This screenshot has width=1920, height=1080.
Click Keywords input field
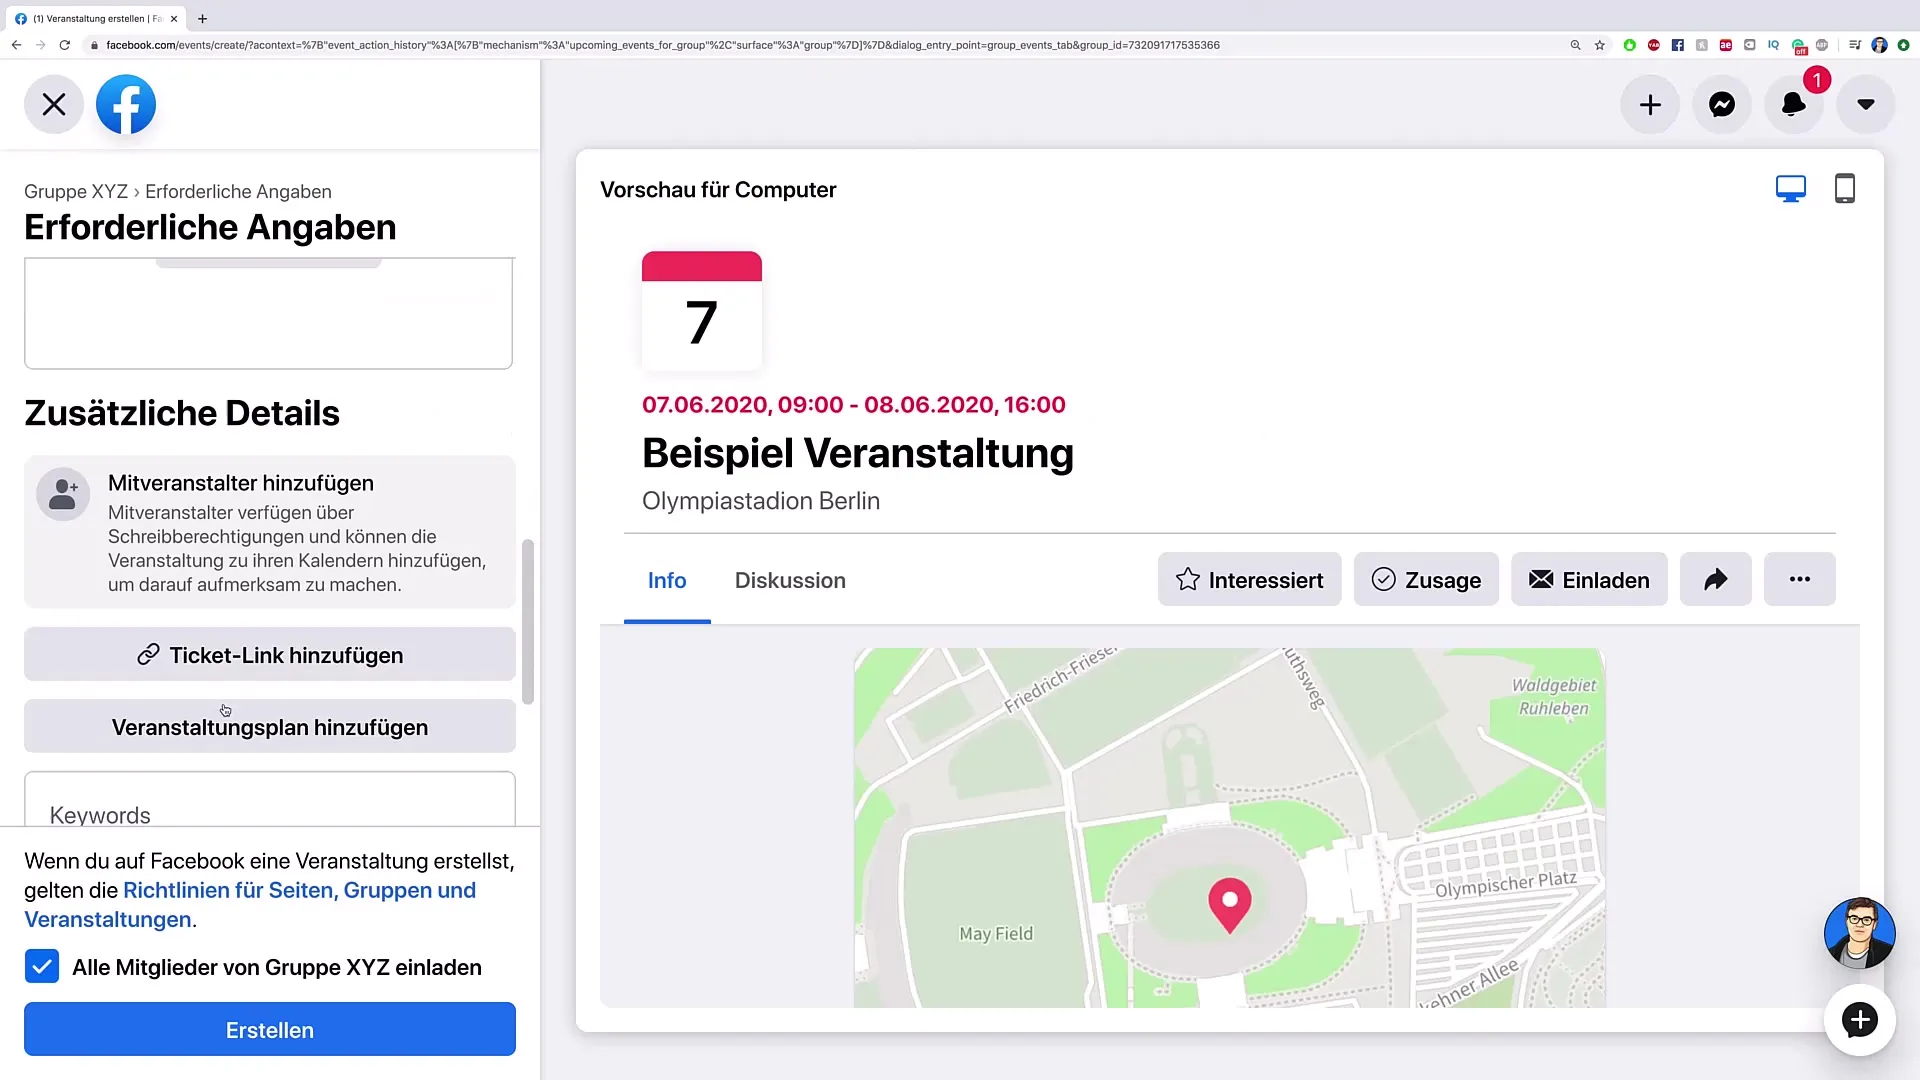pyautogui.click(x=269, y=815)
